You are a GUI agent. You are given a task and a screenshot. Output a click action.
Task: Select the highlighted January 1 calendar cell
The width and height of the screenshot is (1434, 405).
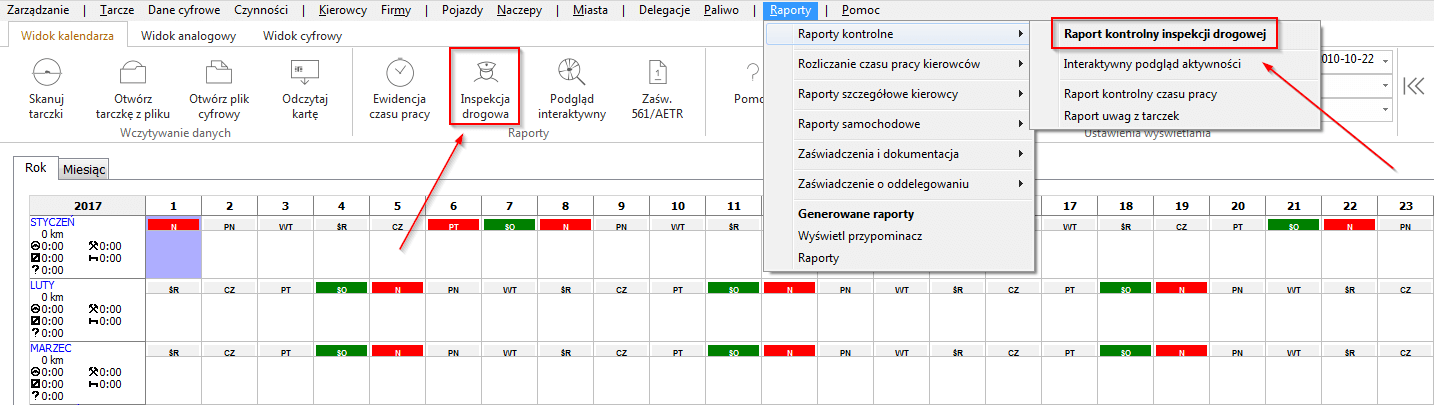[174, 255]
